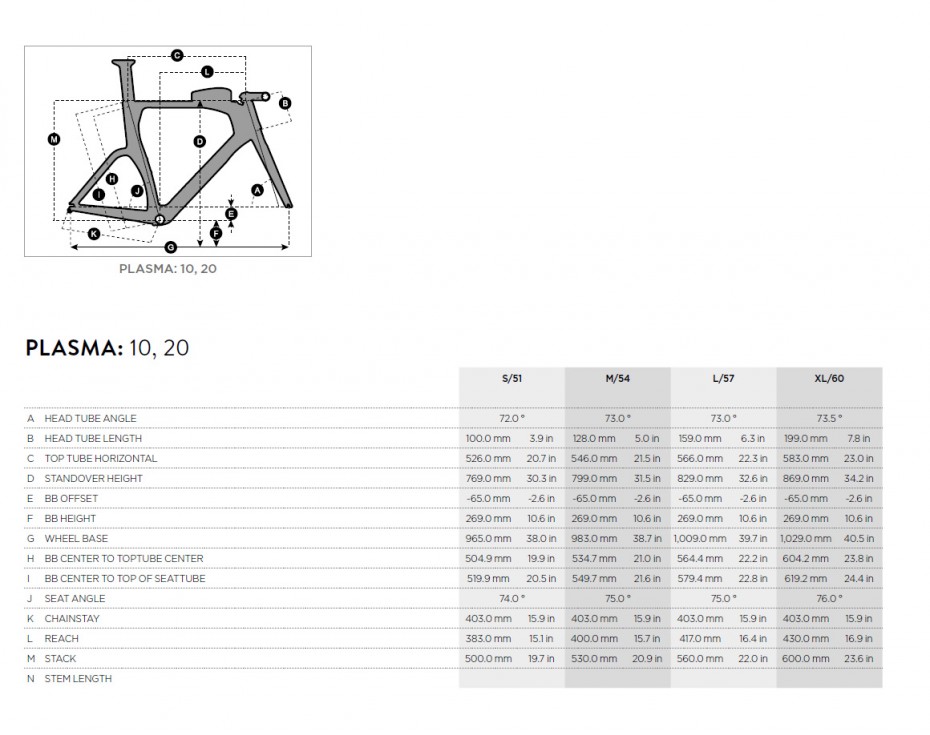This screenshot has height=735, width=930.
Task: Click the F BB height marker in diagram
Action: coord(216,233)
